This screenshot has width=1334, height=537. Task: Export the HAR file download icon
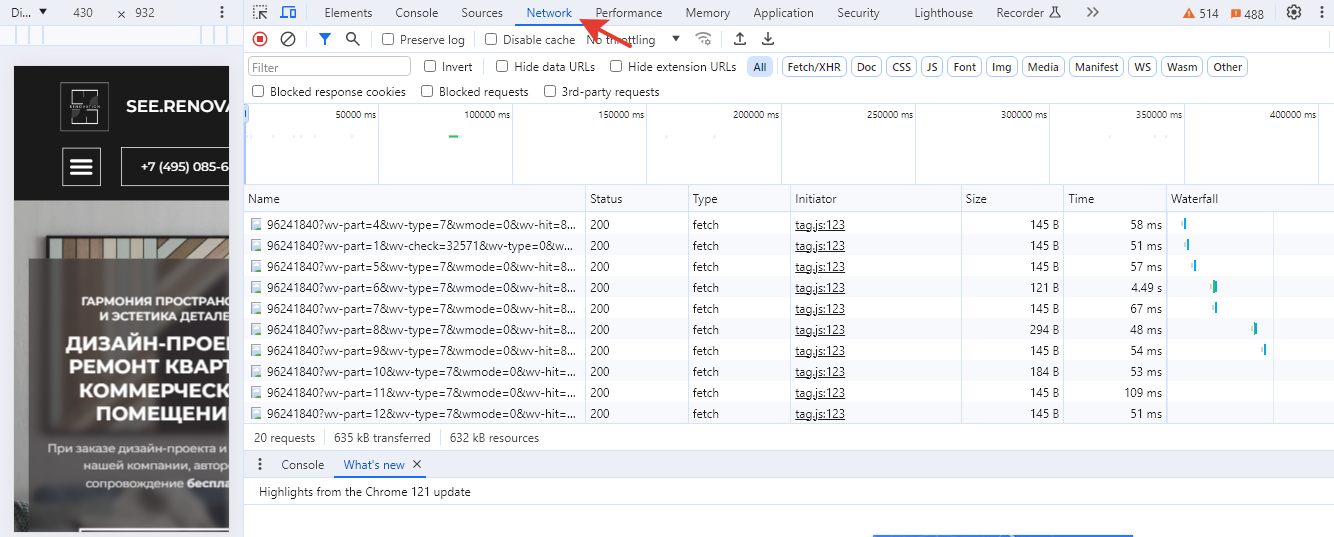point(768,39)
